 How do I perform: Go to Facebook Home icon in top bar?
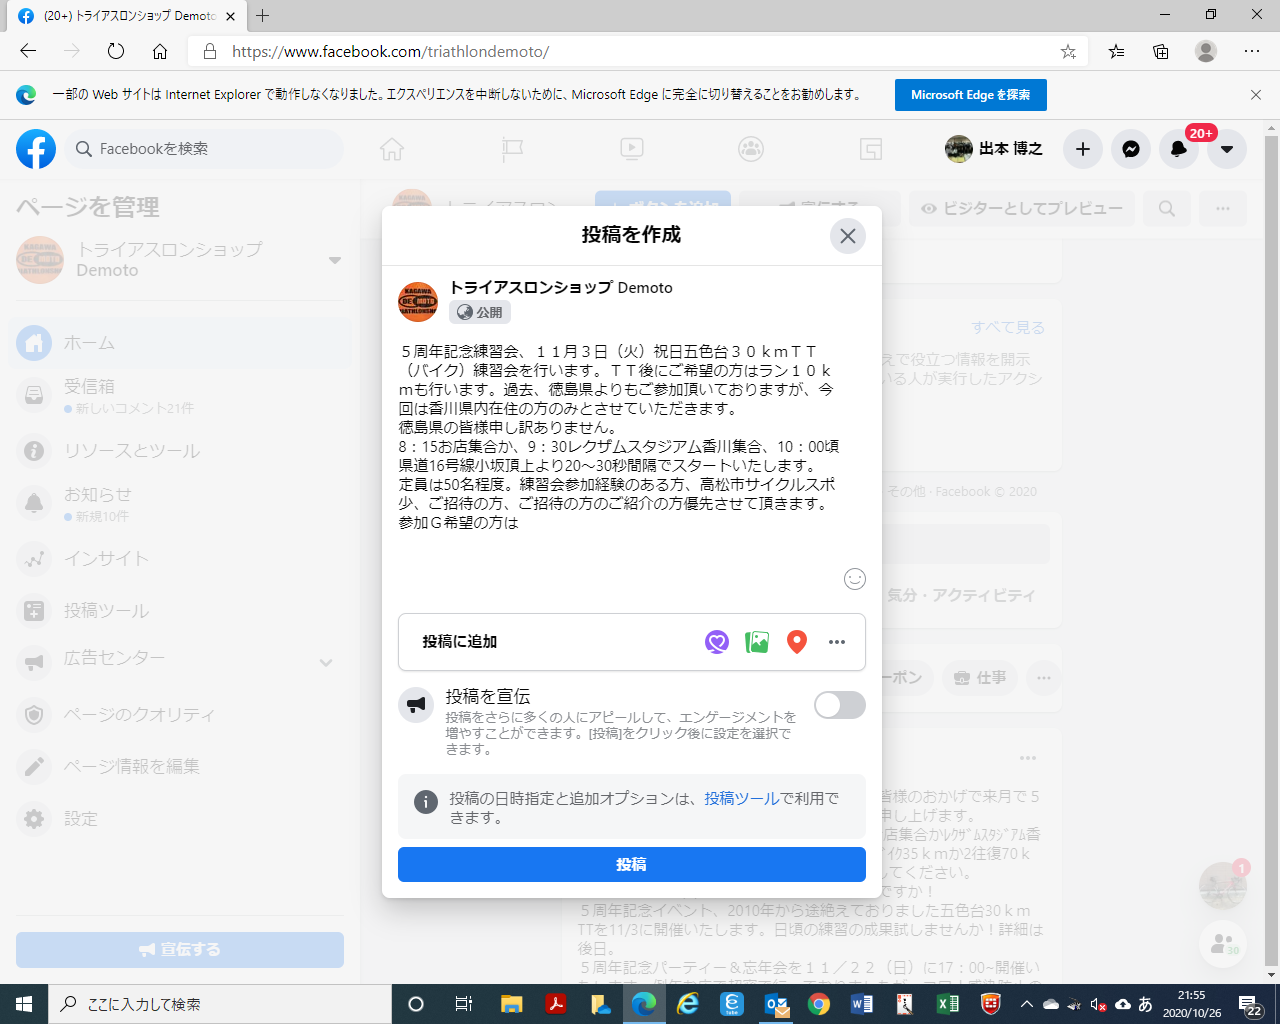pyautogui.click(x=392, y=149)
